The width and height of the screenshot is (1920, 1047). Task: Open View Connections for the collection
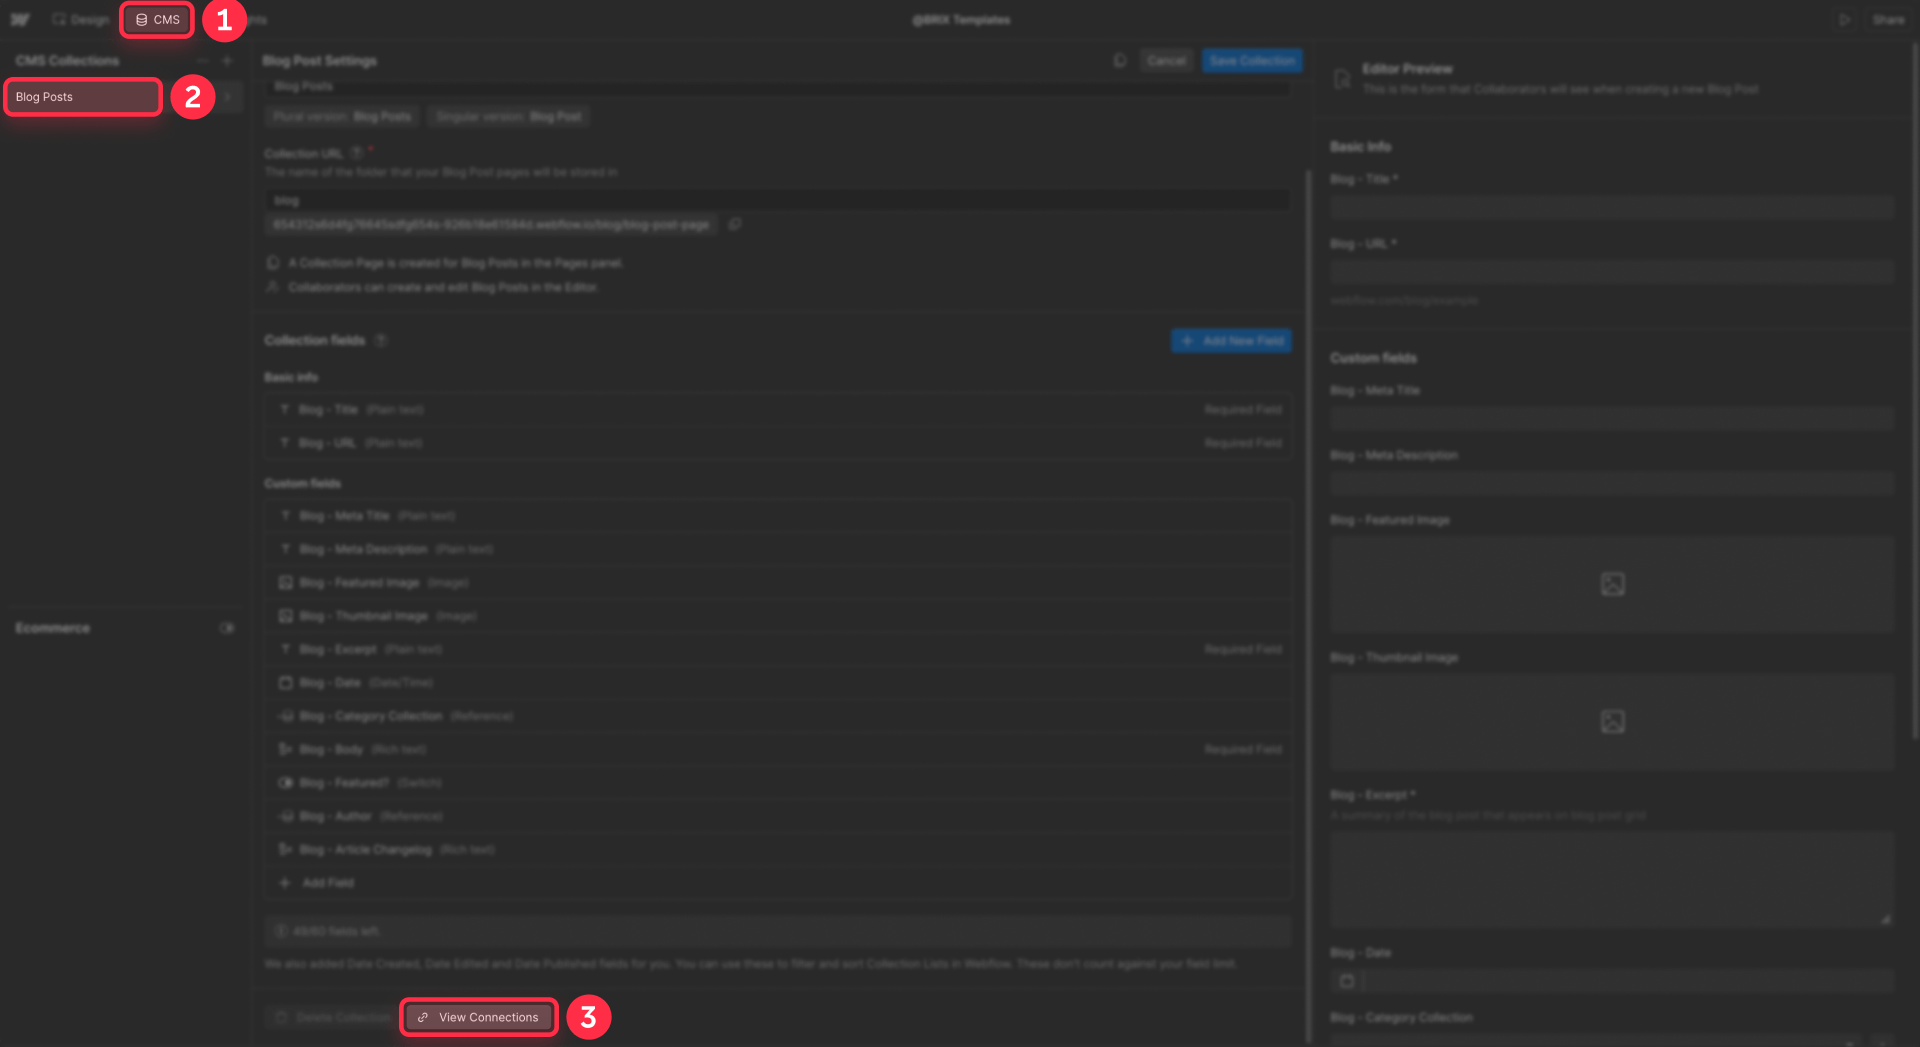pos(478,1017)
